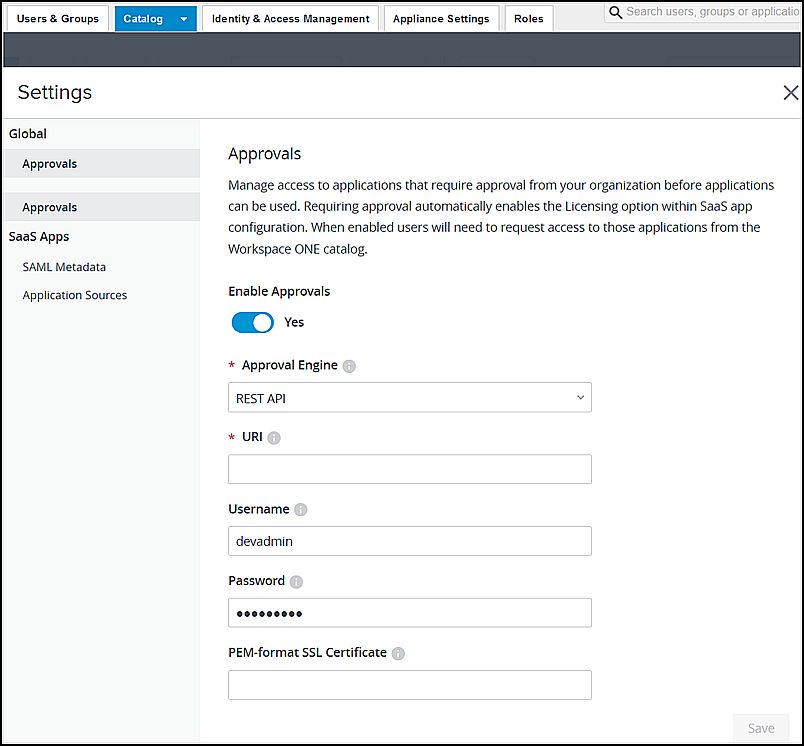
Task: Select first Approvals item under Global
Action: (102, 164)
